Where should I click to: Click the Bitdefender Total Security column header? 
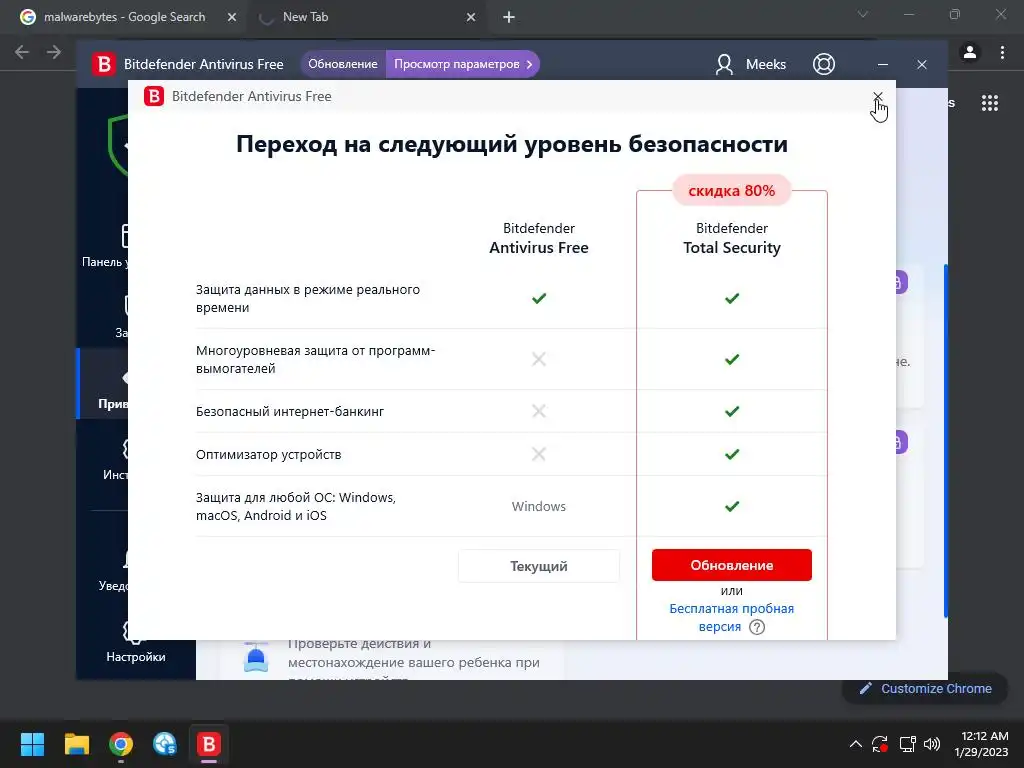coord(731,238)
